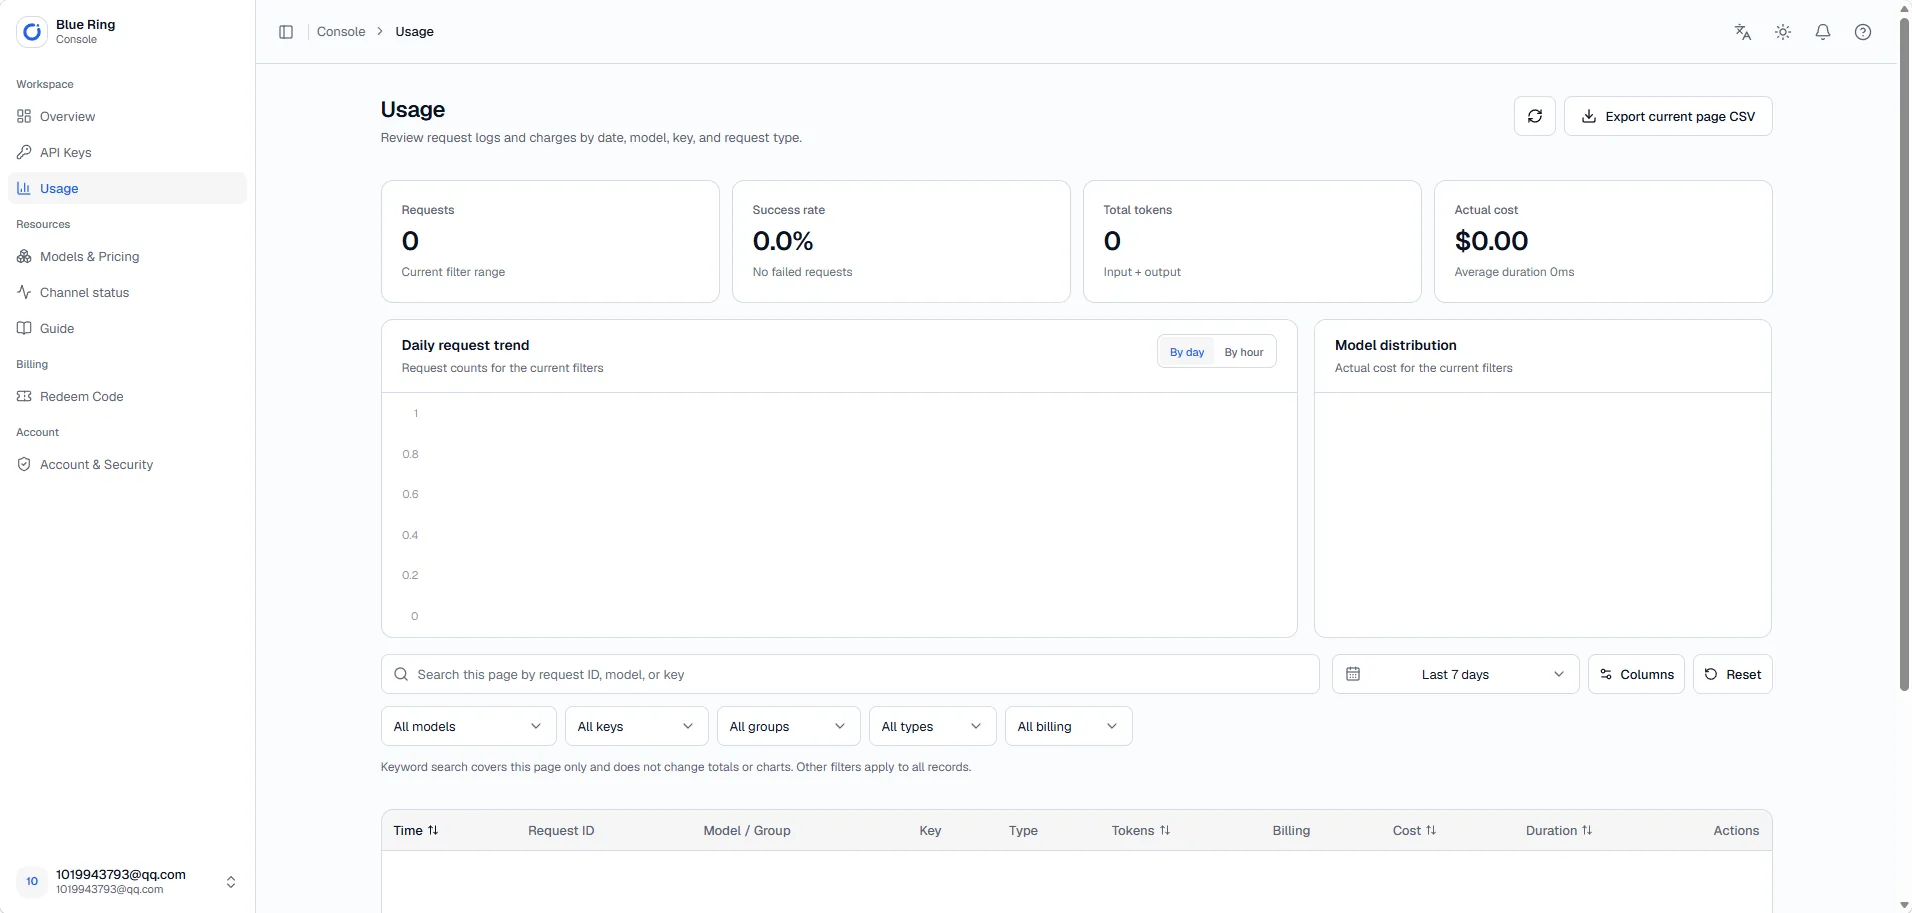Sort by Tokens column arrows

point(1165,830)
